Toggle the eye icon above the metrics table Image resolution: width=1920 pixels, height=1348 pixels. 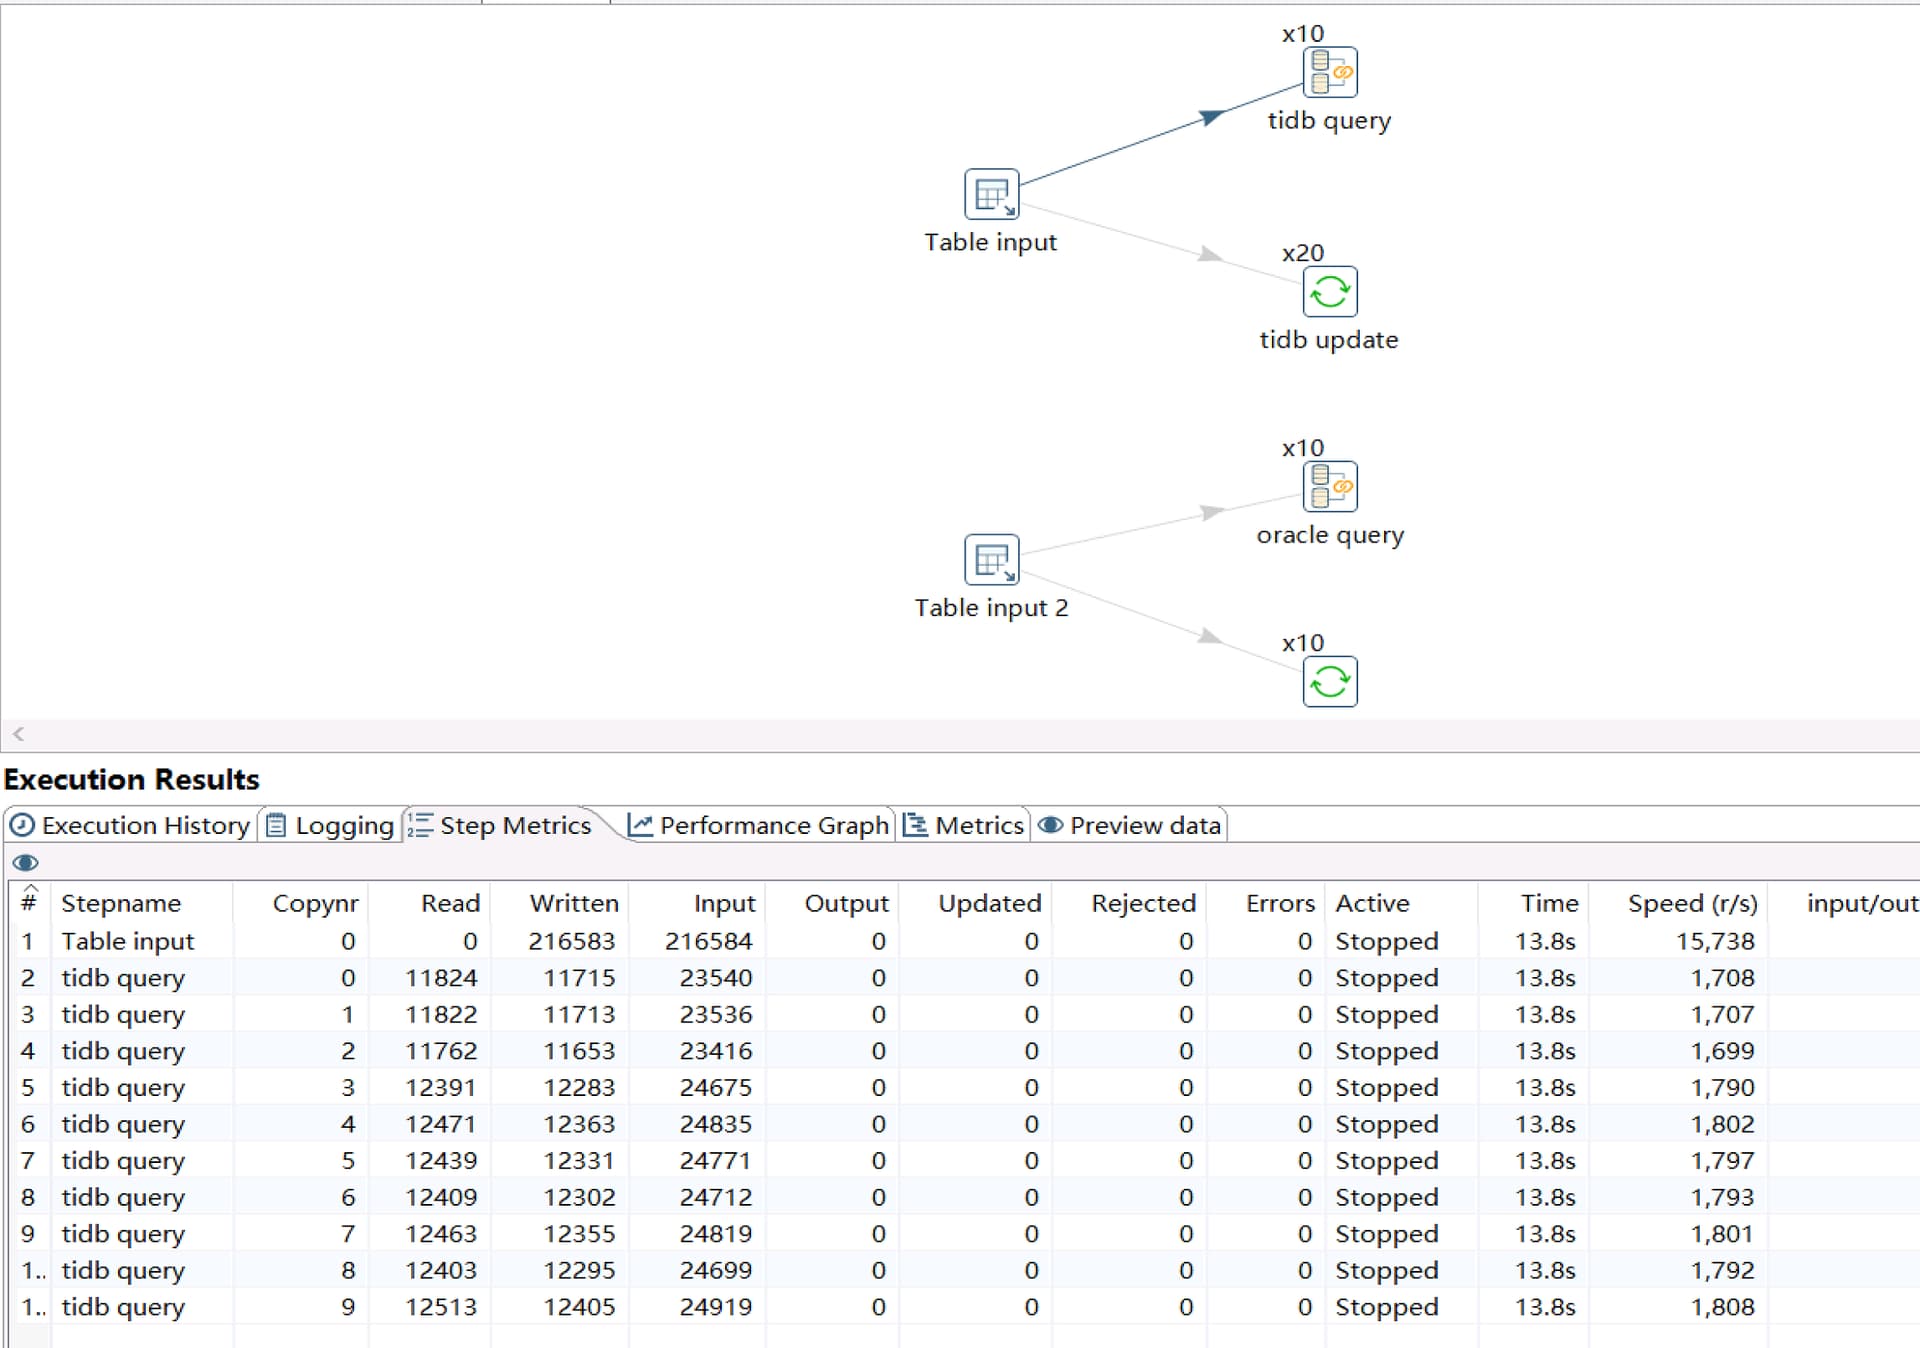26,863
